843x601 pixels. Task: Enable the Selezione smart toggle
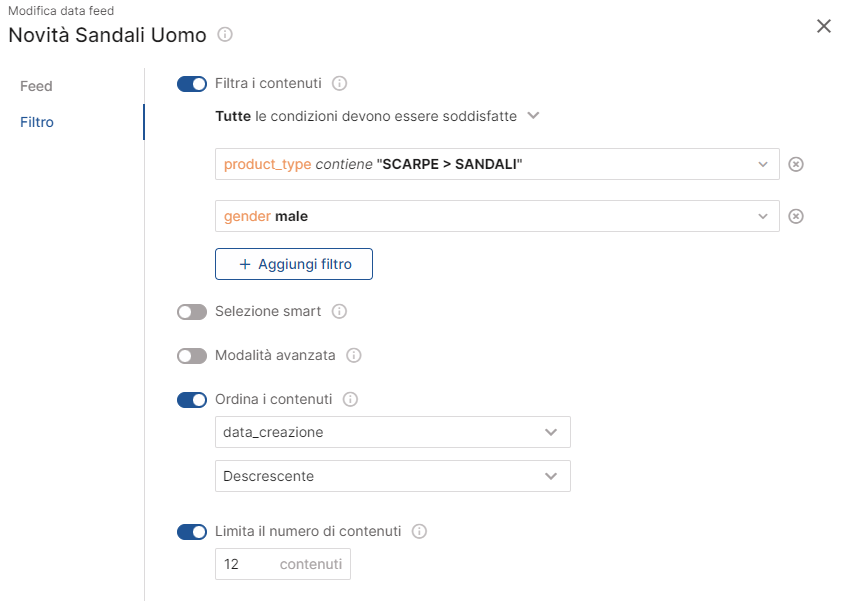pos(192,312)
